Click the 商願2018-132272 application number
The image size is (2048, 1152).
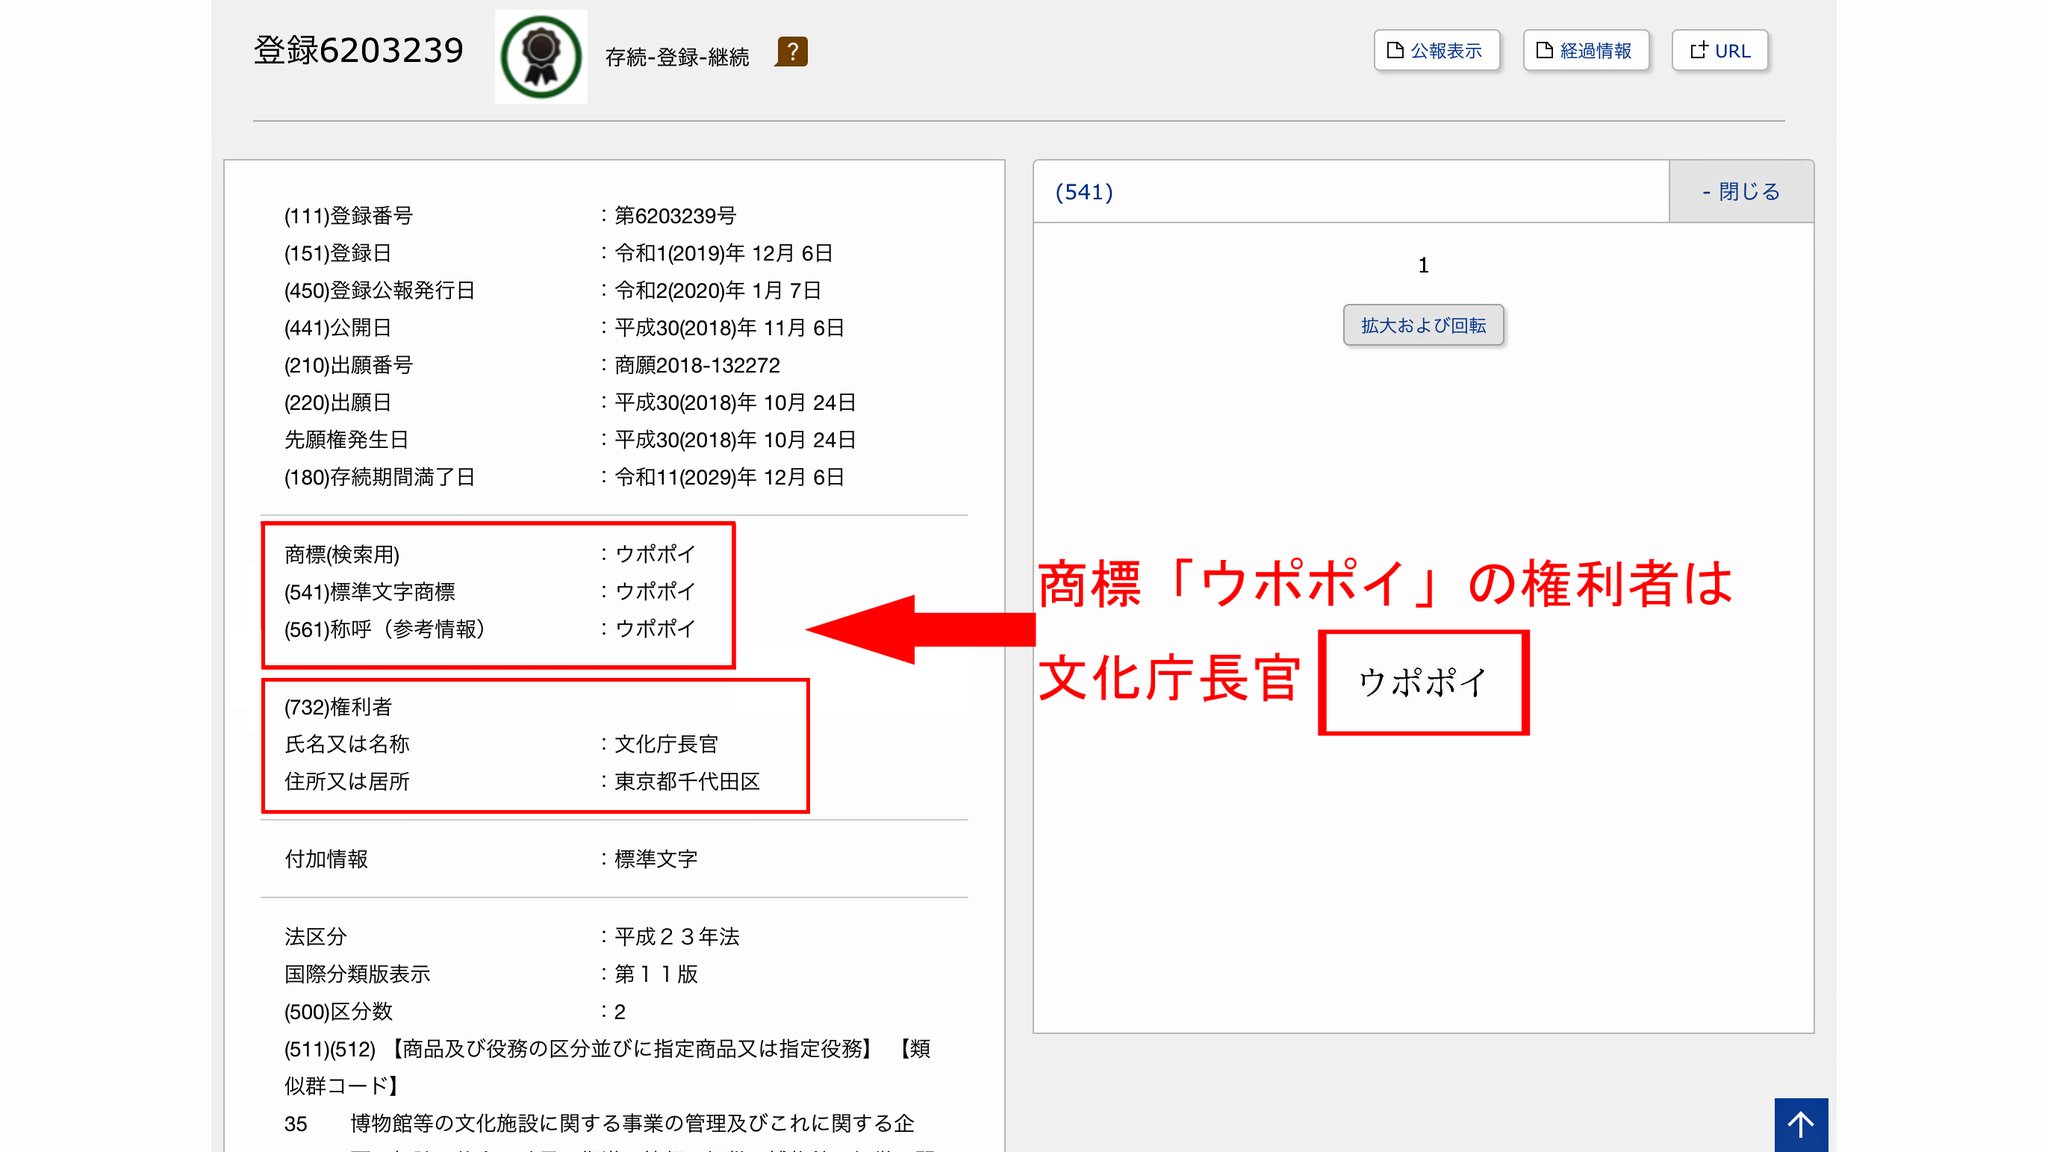pos(697,365)
